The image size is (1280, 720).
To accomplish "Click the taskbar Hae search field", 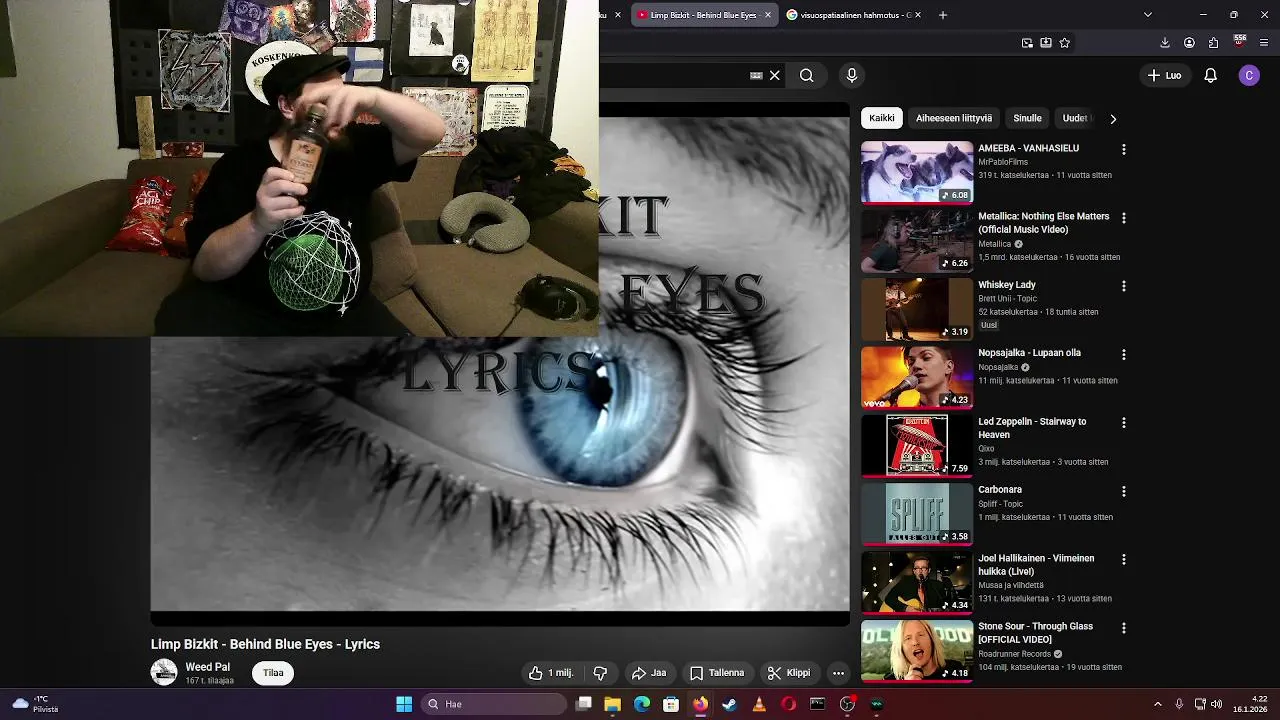I will point(494,704).
